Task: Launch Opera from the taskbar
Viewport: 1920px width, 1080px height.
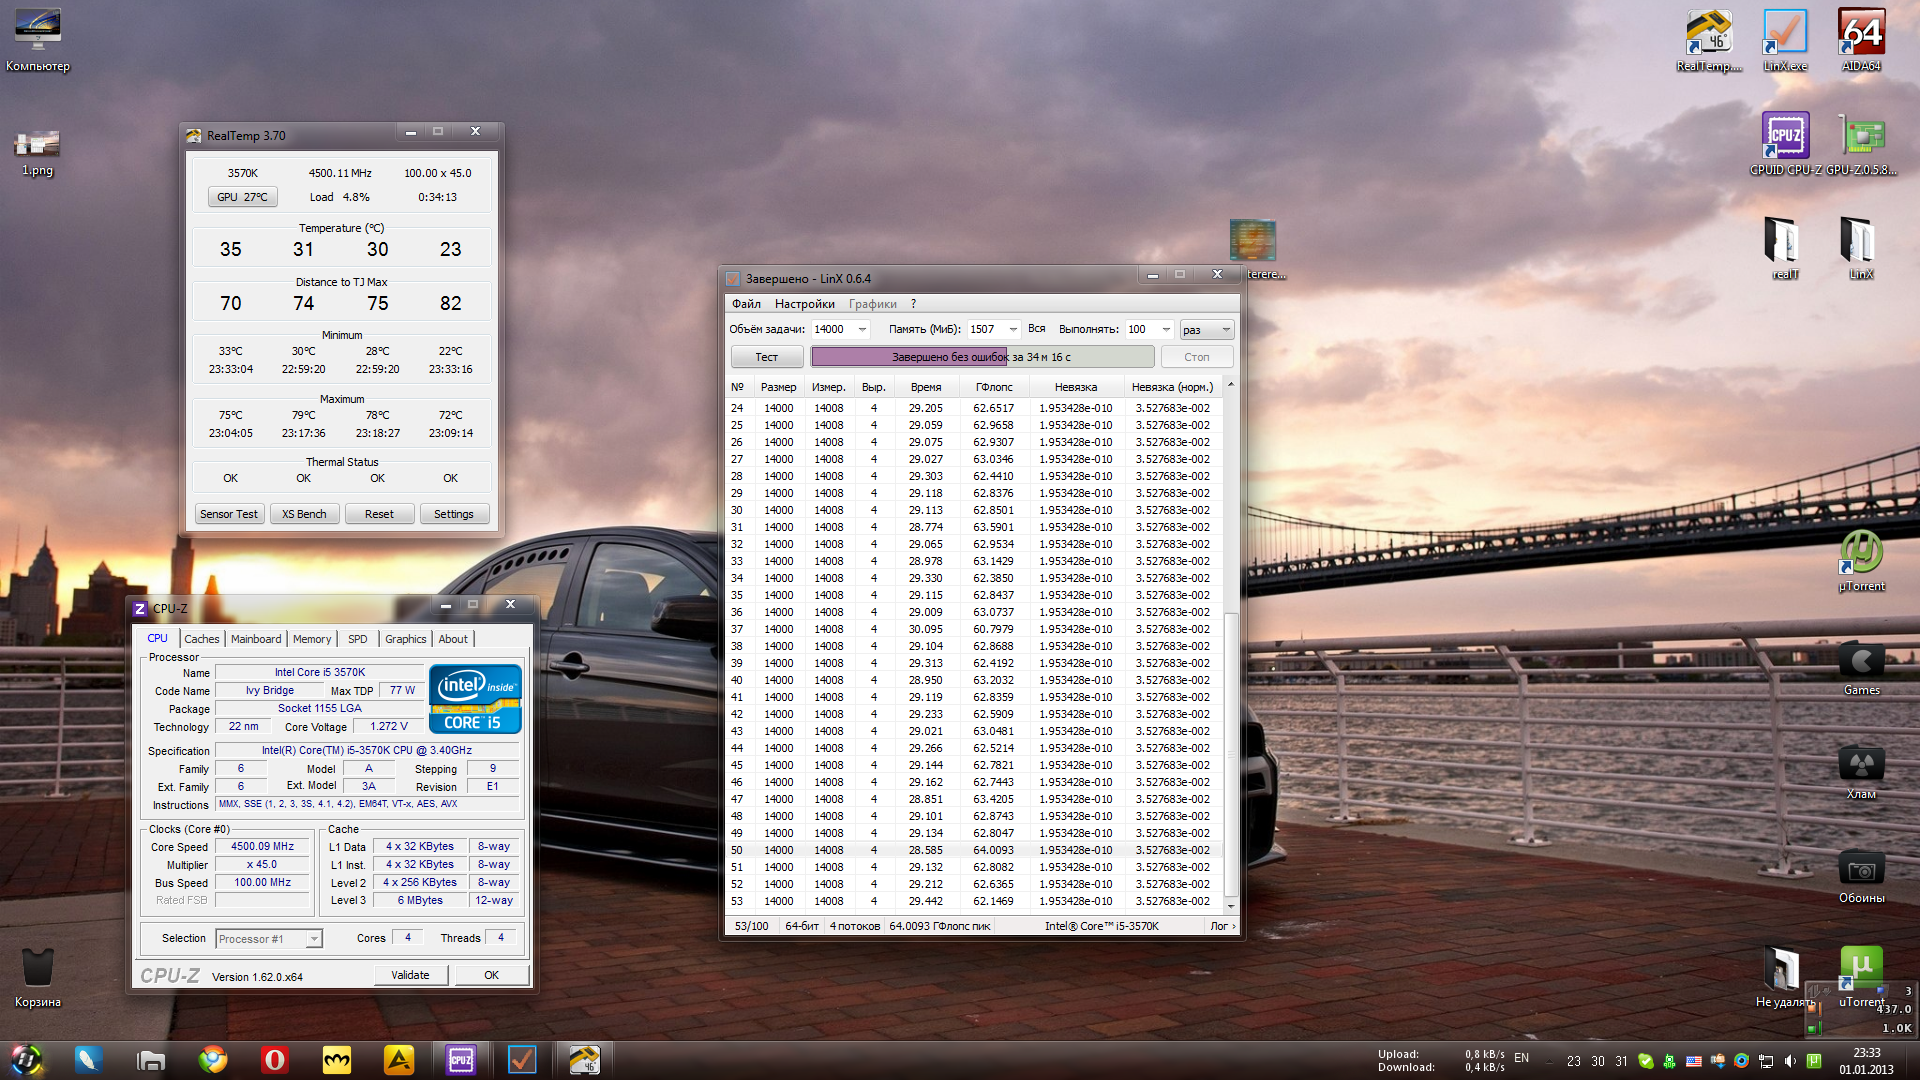Action: click(x=275, y=1059)
